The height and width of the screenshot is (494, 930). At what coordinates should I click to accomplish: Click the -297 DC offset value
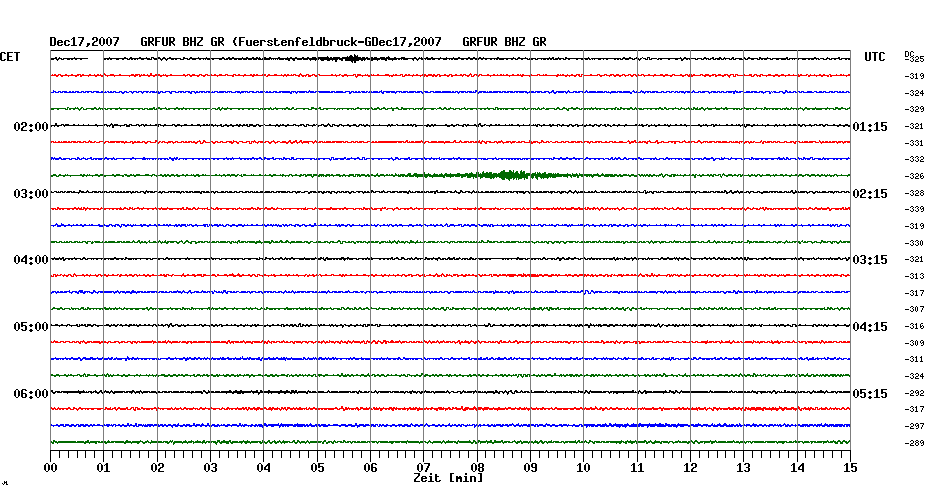click(914, 426)
